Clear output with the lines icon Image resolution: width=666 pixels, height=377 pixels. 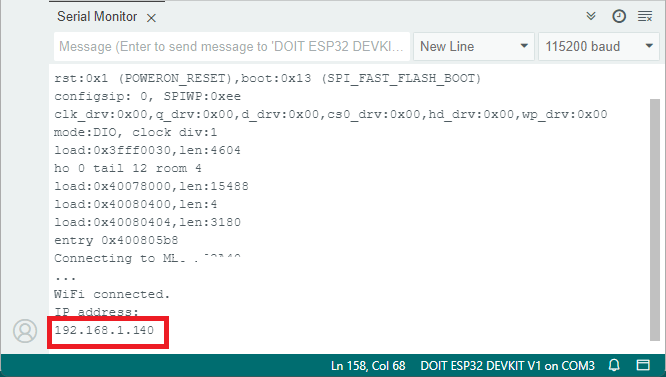click(x=645, y=17)
